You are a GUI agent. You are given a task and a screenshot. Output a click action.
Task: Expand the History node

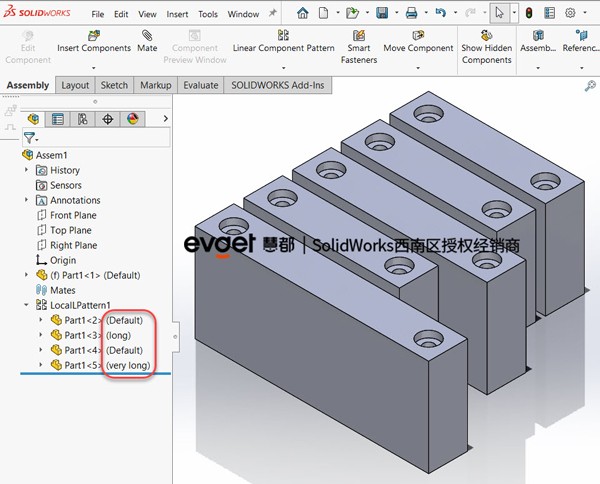click(26, 169)
